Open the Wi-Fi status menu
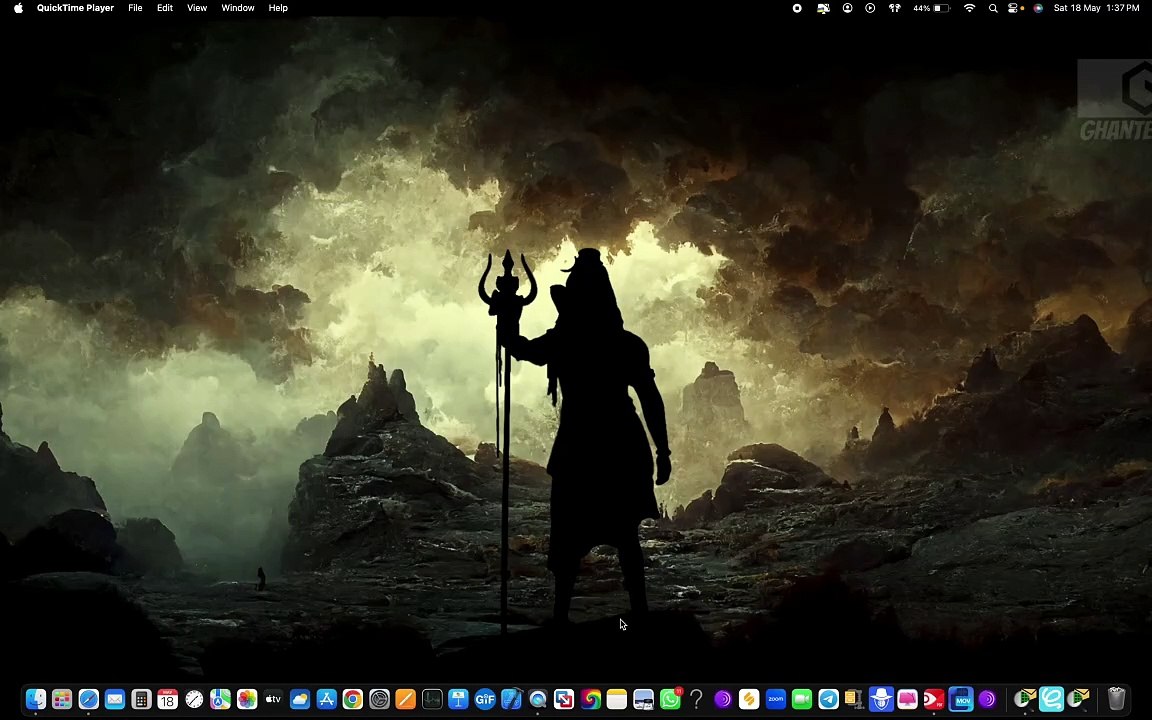Image resolution: width=1152 pixels, height=720 pixels. [970, 8]
